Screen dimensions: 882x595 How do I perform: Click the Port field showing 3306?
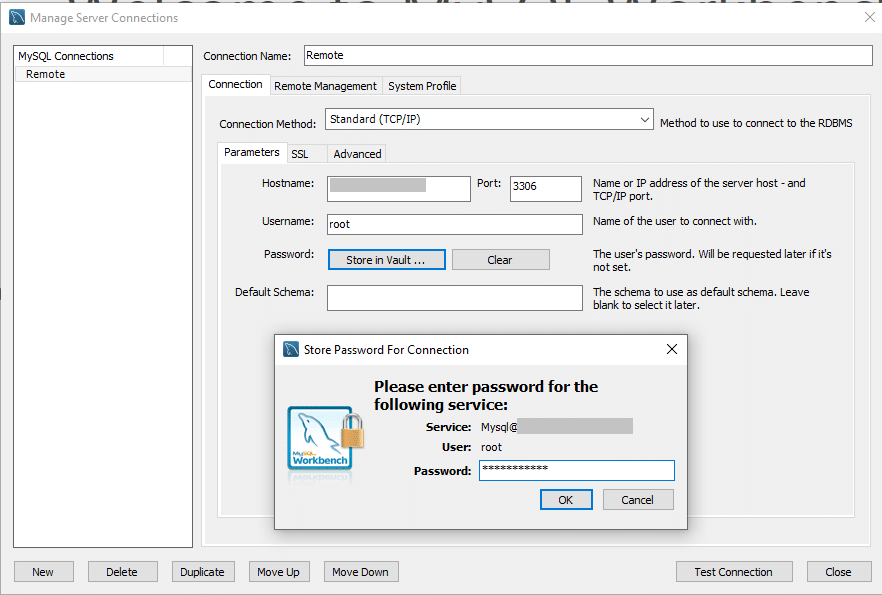pos(546,188)
